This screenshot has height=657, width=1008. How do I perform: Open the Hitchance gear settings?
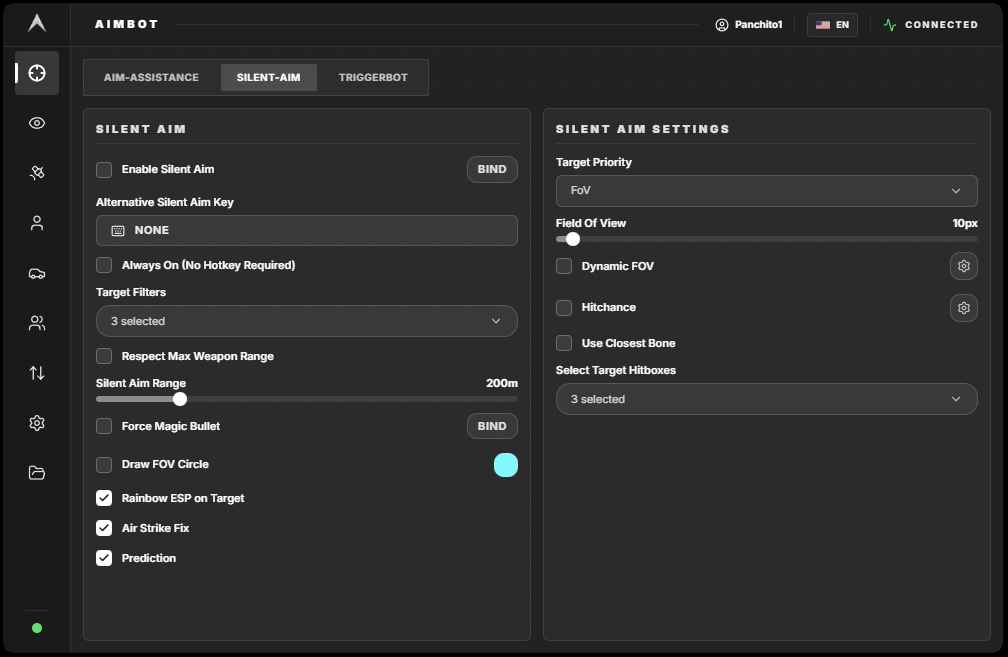click(x=964, y=308)
